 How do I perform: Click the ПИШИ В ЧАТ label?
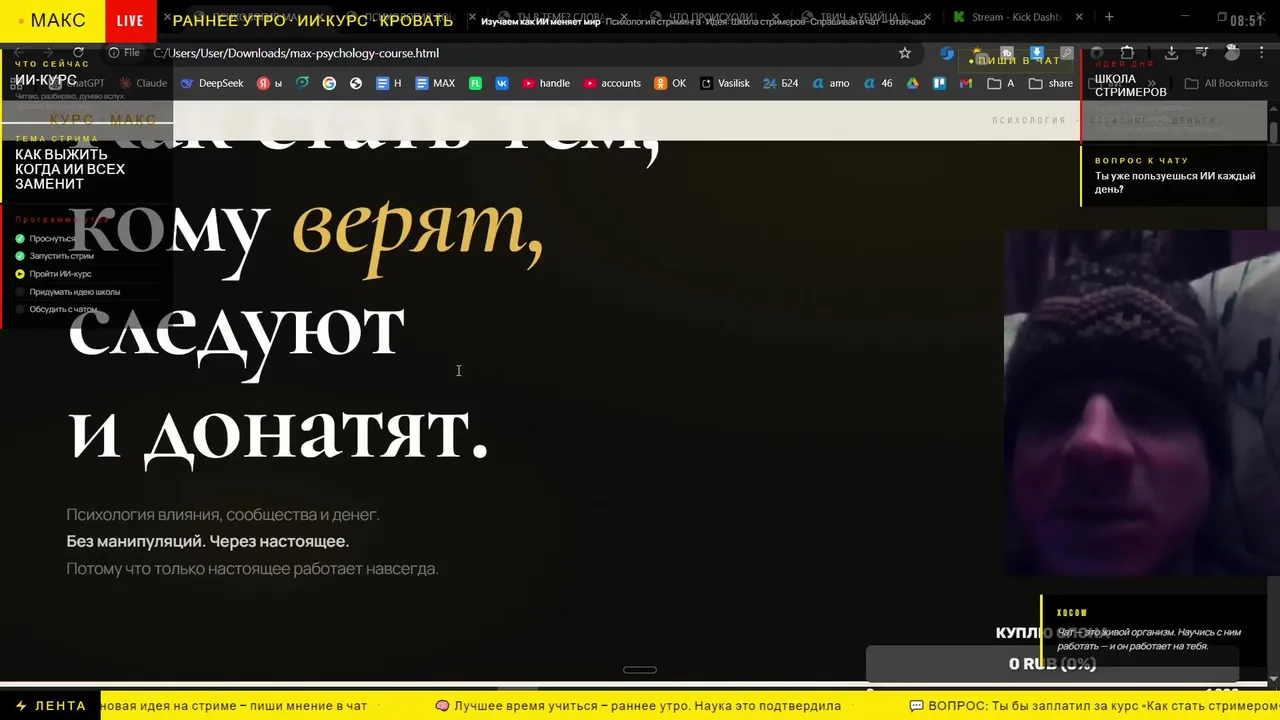tap(1014, 61)
